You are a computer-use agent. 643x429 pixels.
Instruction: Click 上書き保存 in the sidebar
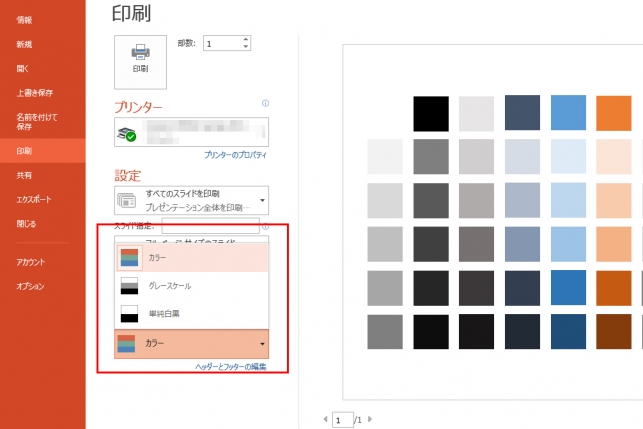35,93
